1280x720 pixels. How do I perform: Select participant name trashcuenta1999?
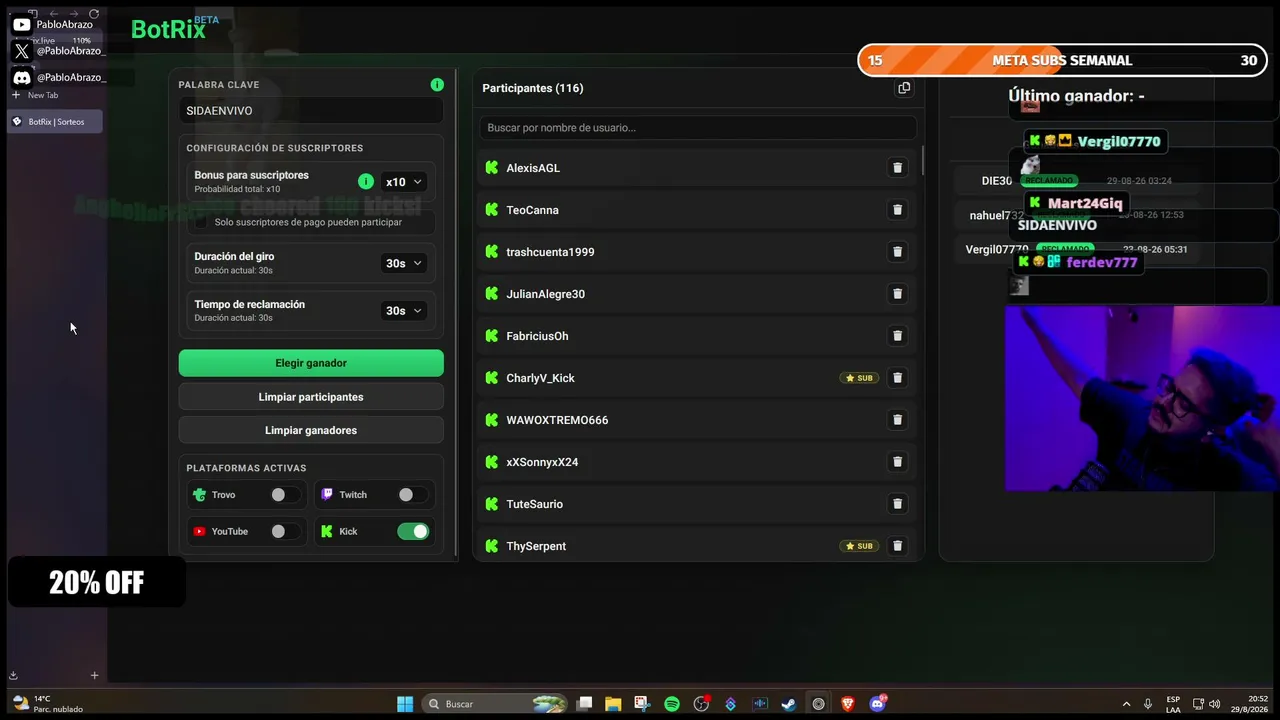(550, 252)
